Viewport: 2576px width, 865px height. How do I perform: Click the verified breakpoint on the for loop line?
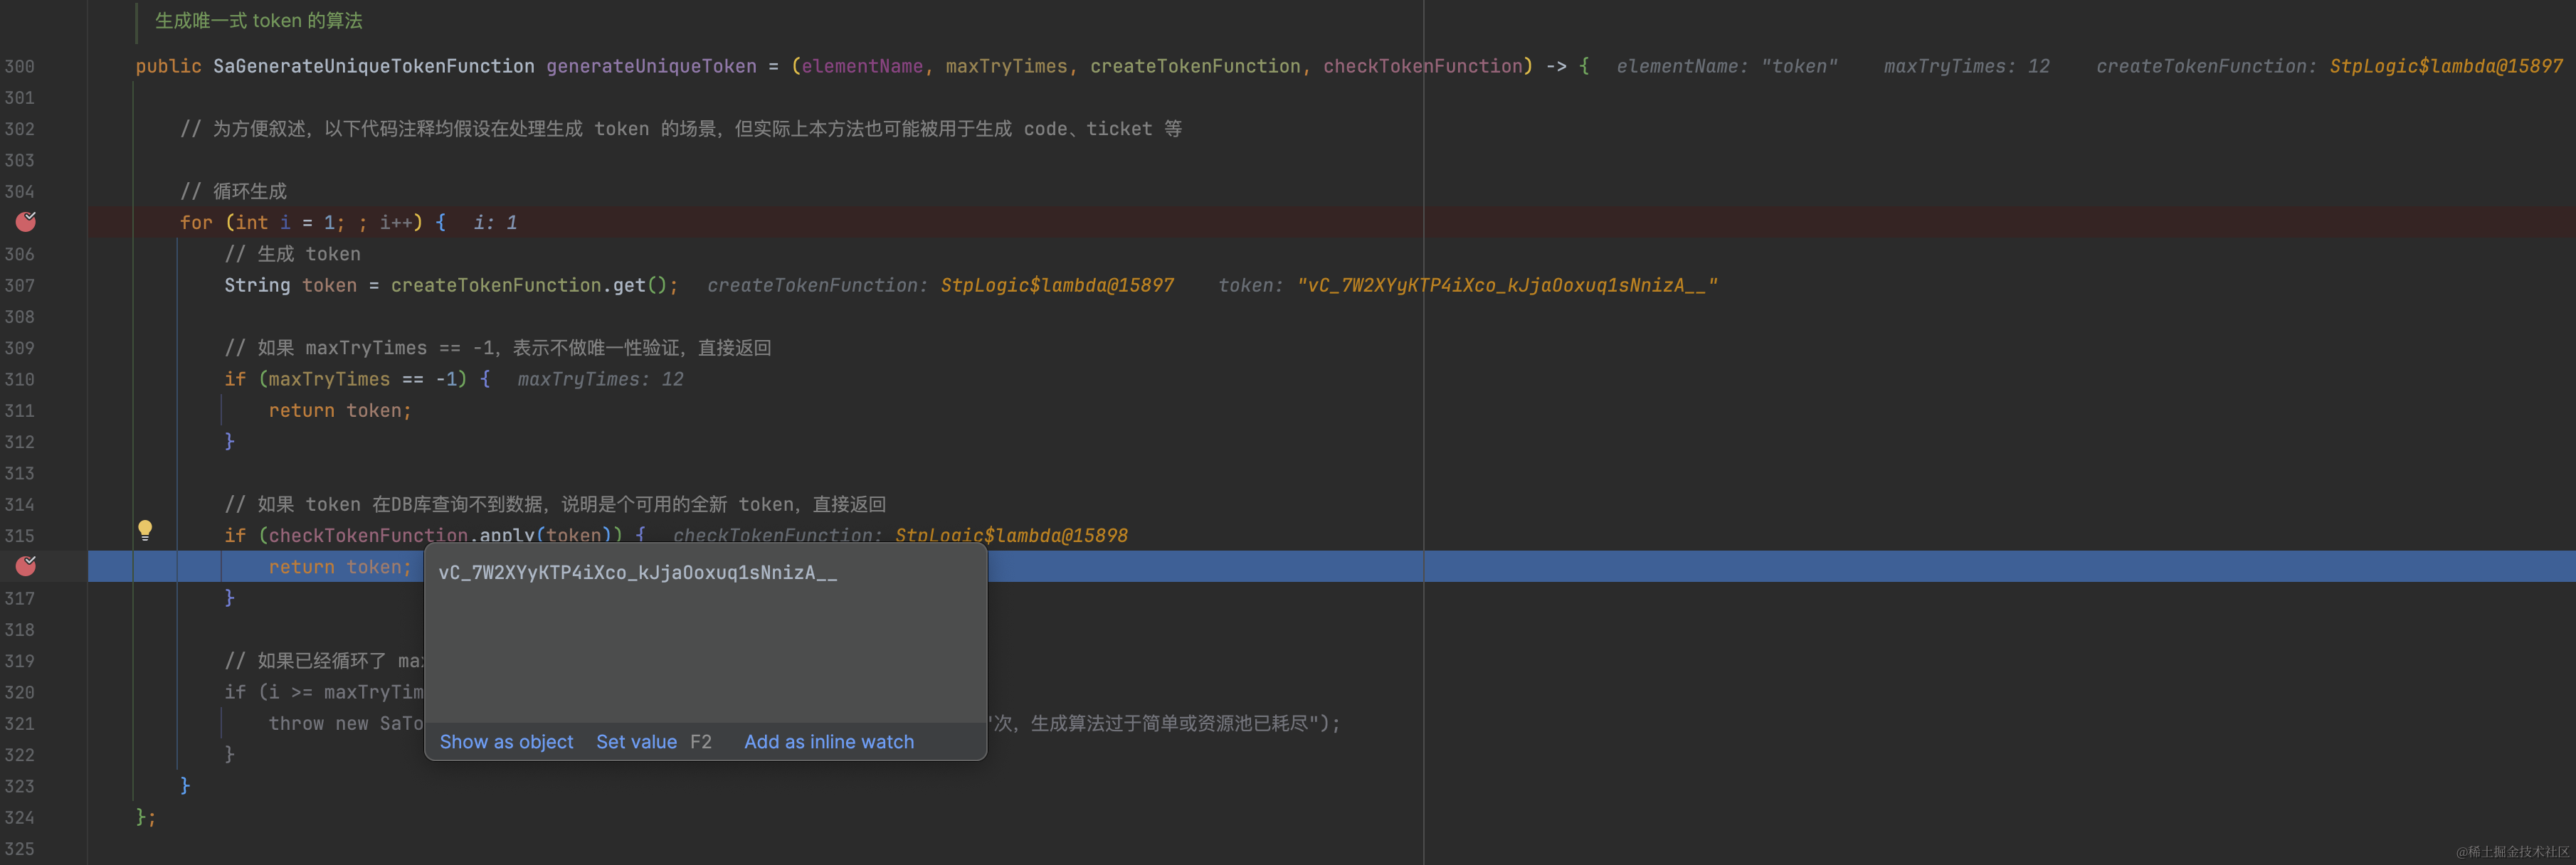coord(26,222)
